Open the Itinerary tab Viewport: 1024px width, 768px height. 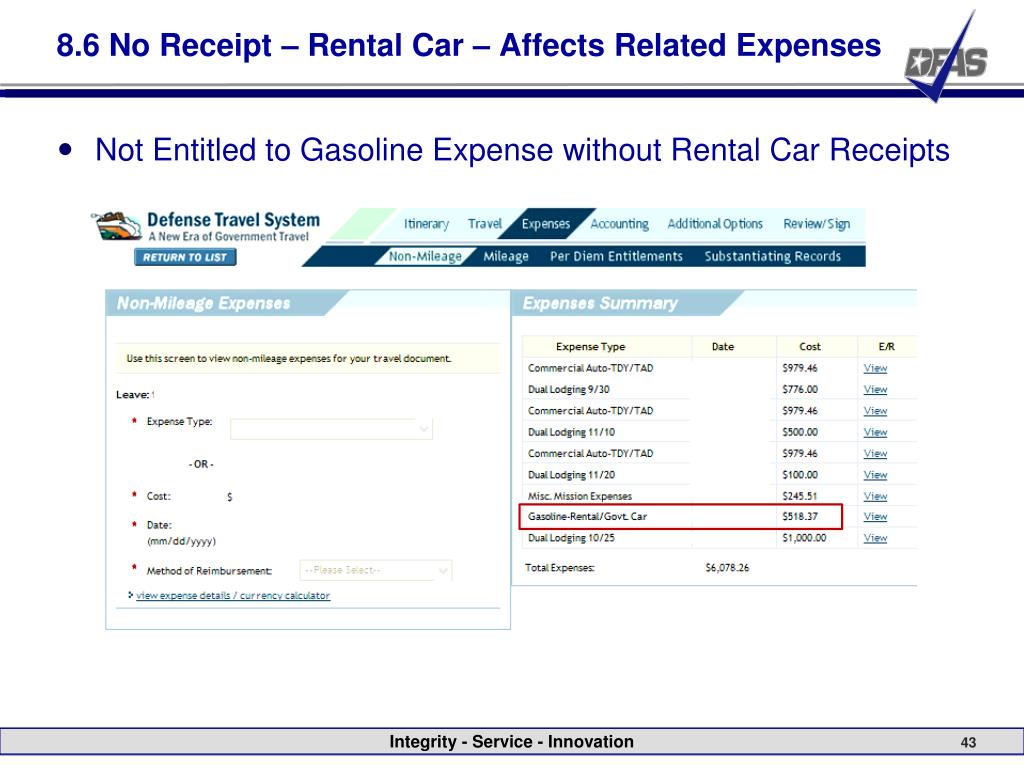(x=426, y=224)
